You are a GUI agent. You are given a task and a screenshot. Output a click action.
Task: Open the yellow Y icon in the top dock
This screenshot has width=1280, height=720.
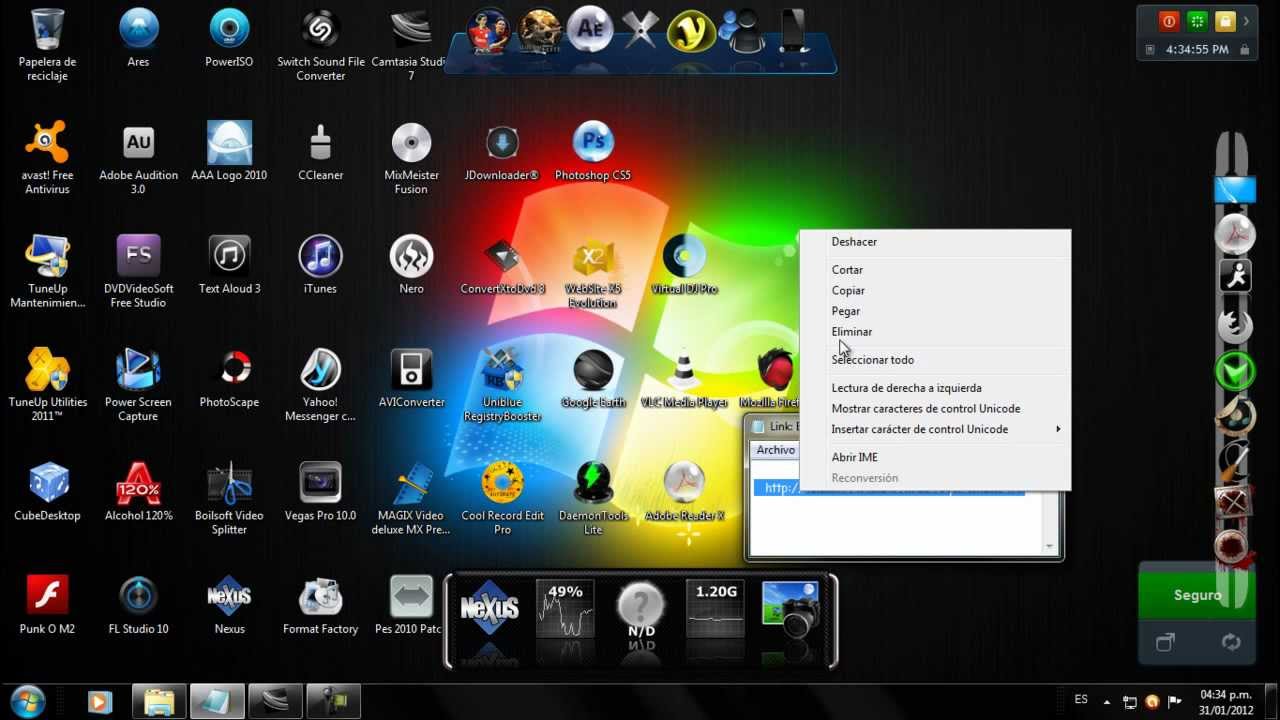pos(691,30)
